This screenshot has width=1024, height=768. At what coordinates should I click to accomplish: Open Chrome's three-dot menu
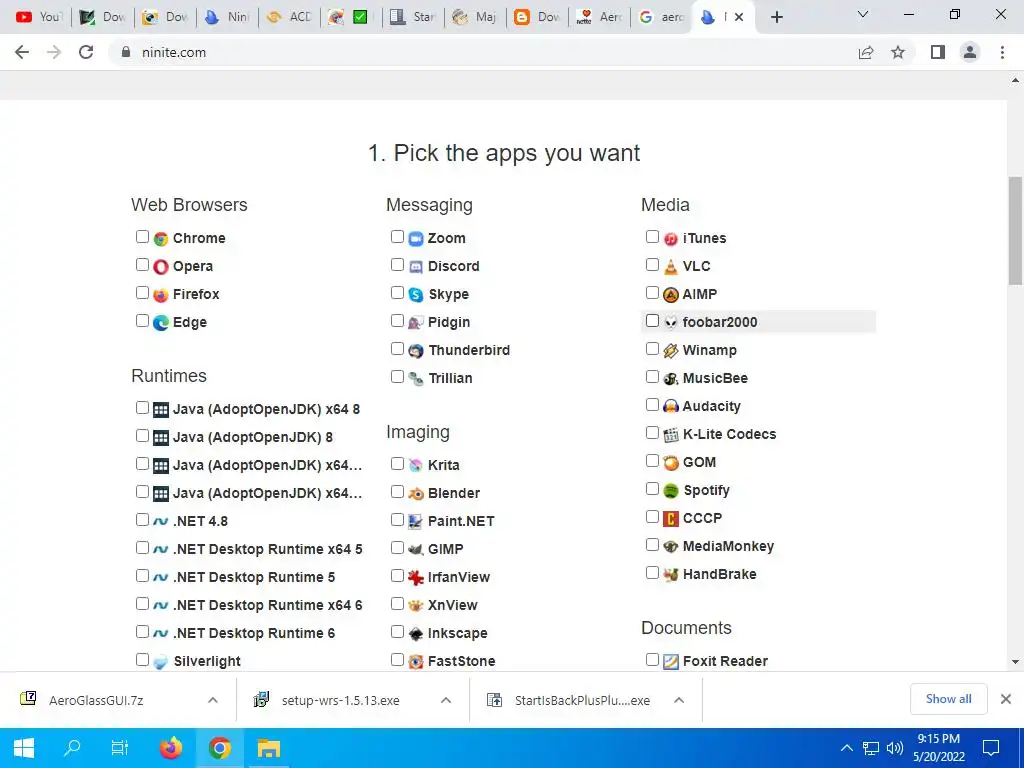coord(1002,52)
